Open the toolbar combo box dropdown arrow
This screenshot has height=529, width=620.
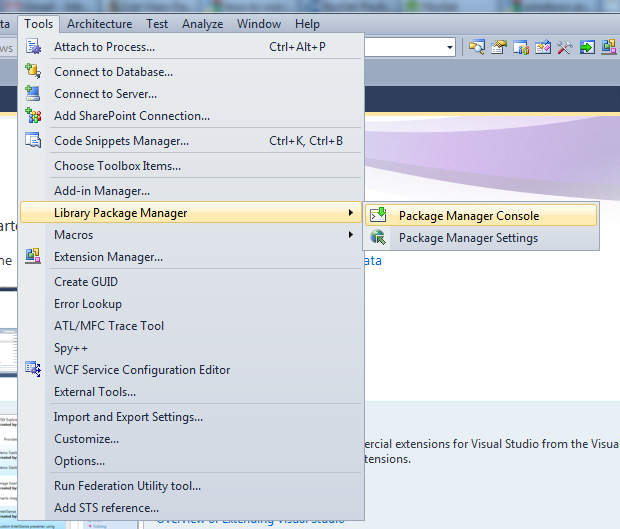point(450,47)
